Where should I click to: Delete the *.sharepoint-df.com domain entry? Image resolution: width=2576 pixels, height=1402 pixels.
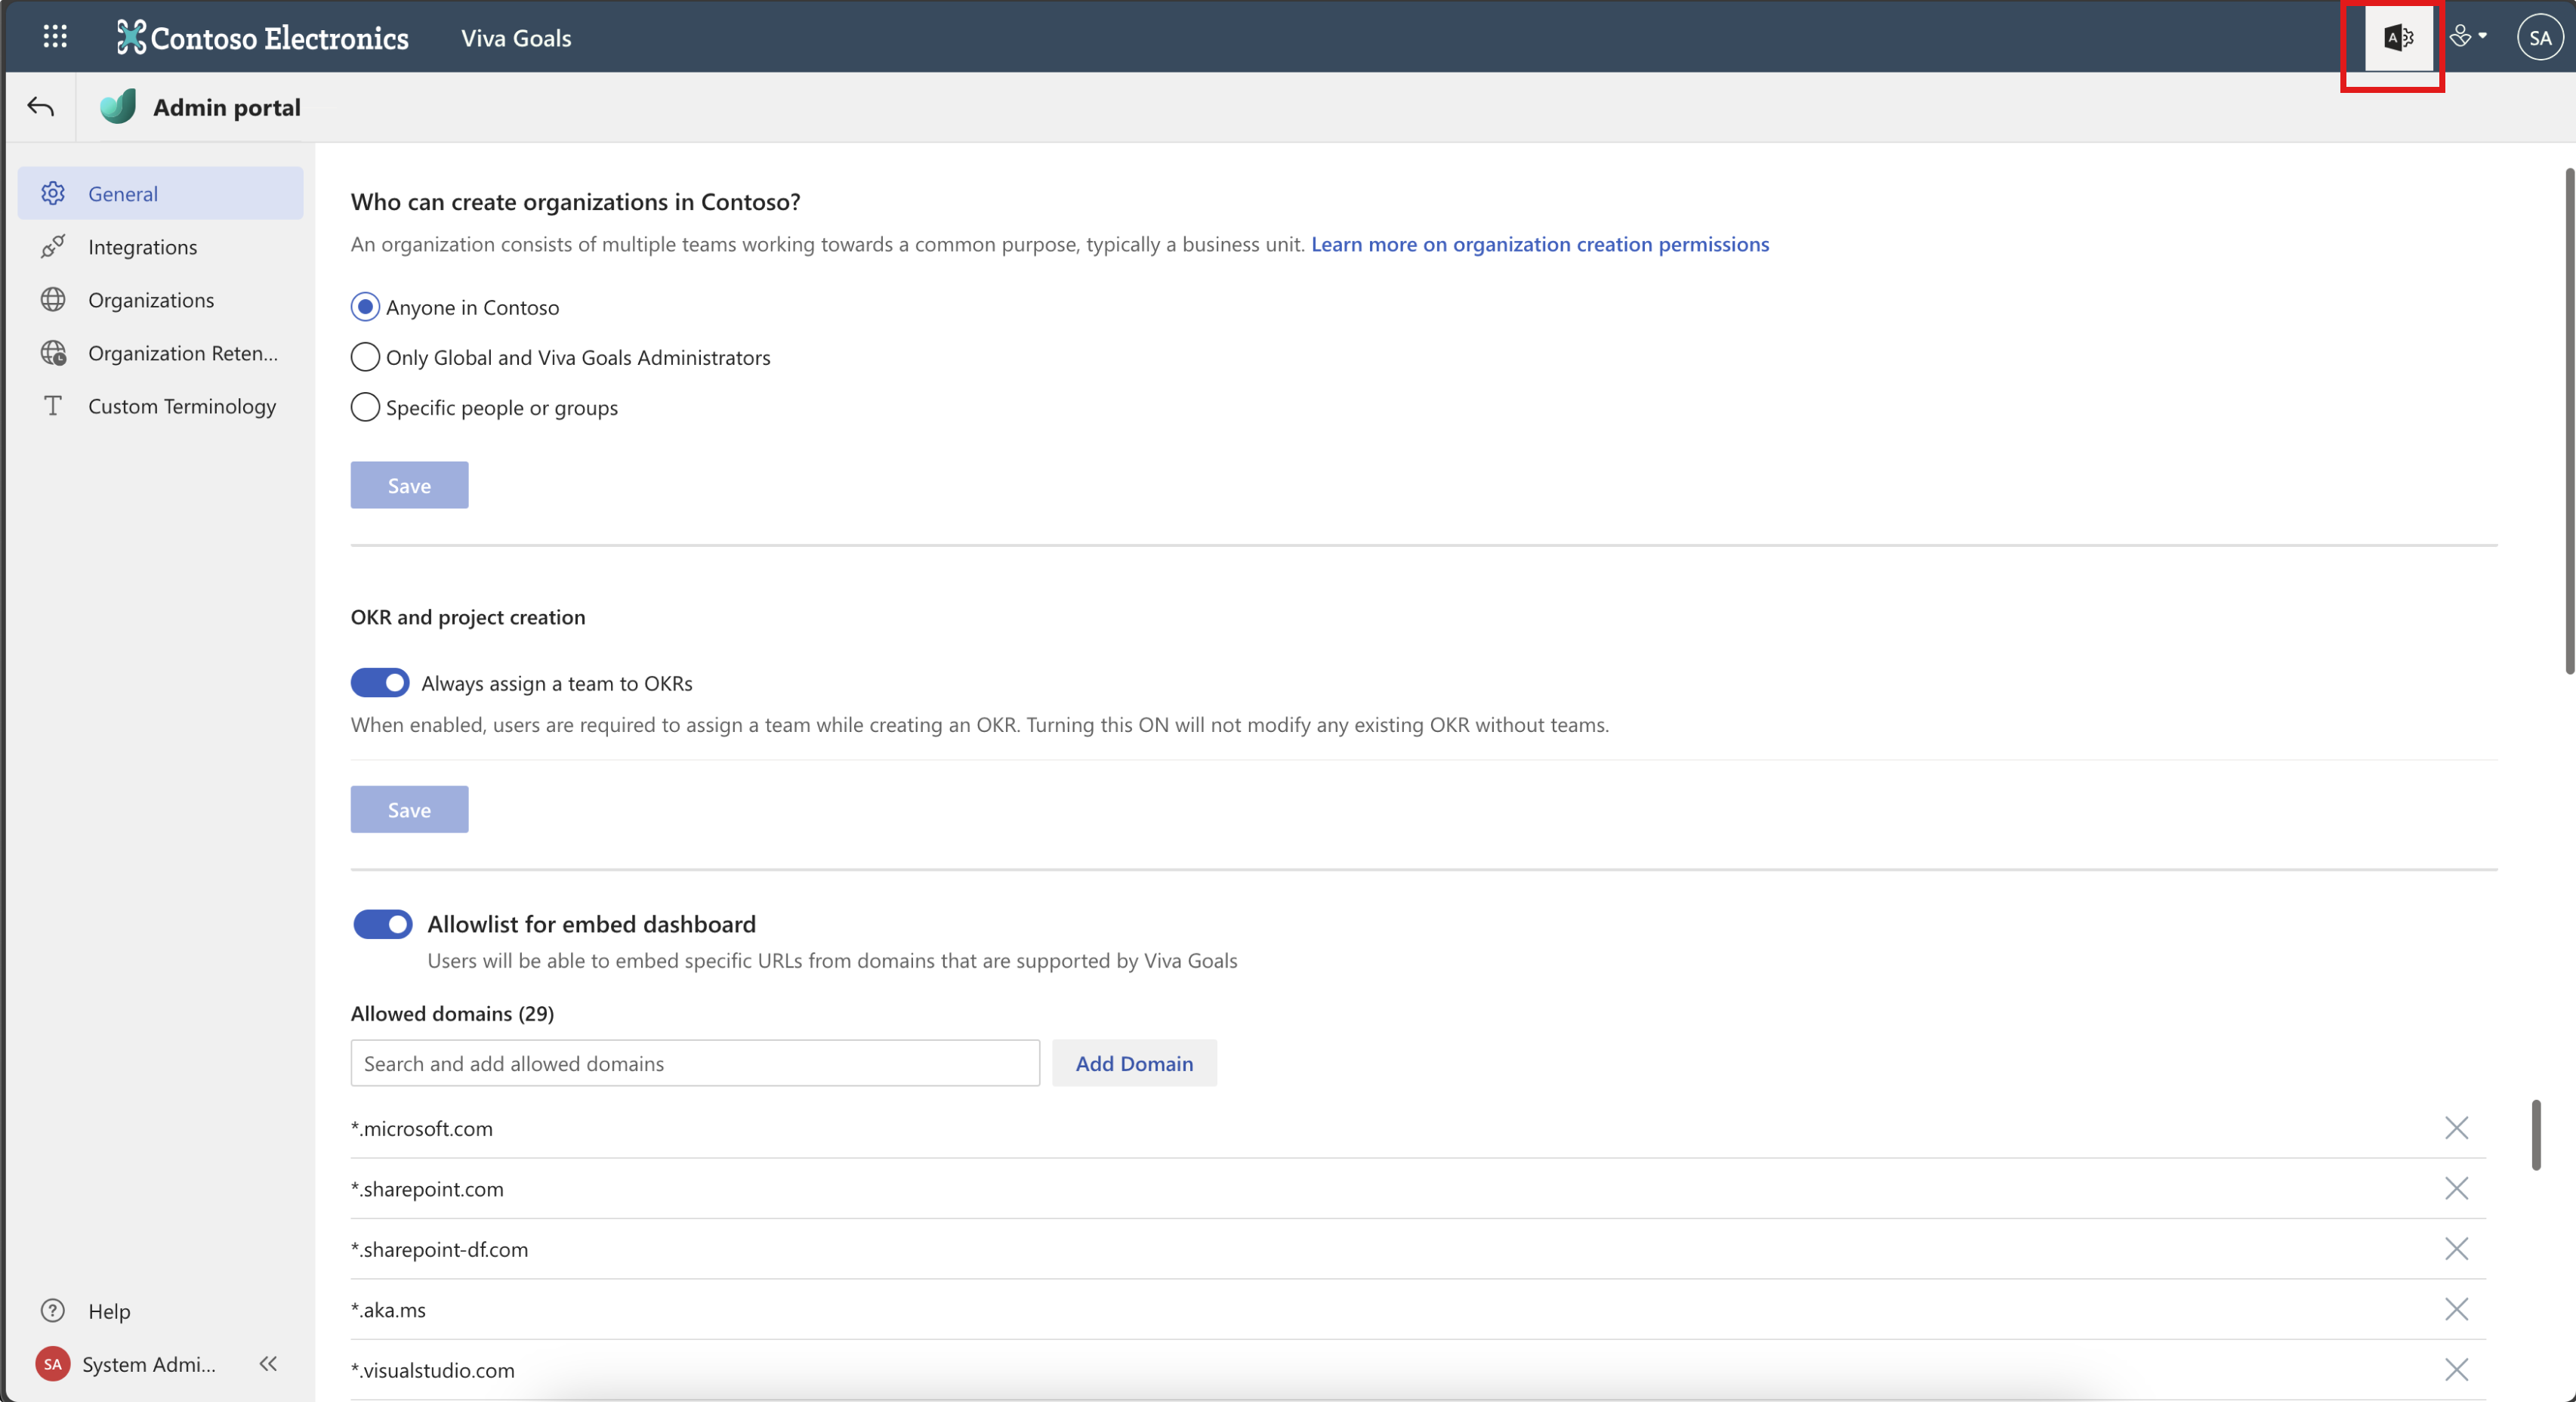click(x=2455, y=1249)
